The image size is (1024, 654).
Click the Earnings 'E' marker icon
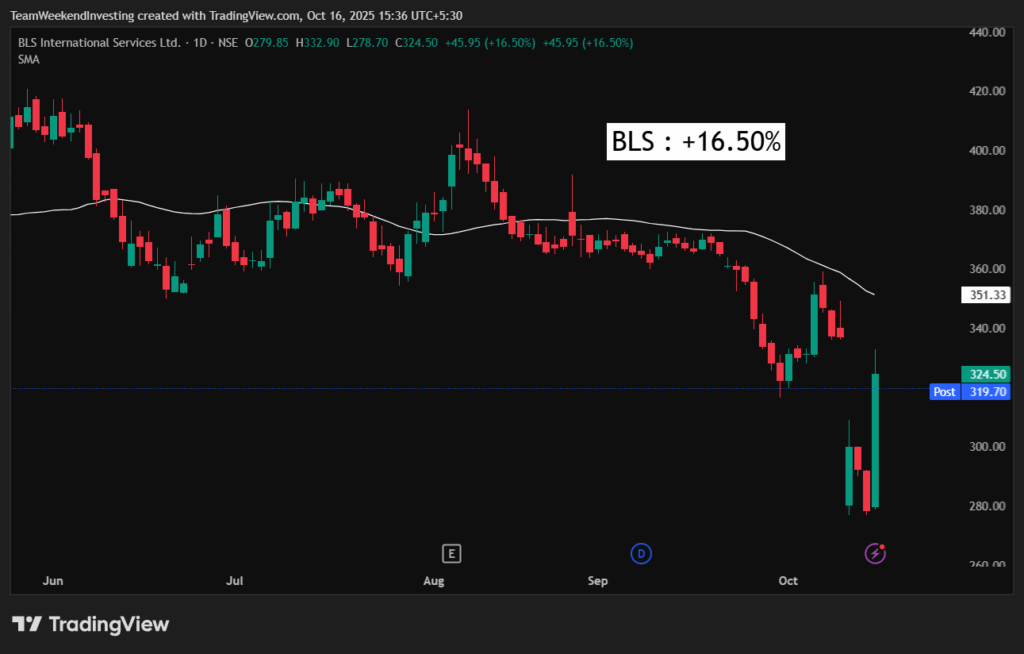click(x=452, y=553)
